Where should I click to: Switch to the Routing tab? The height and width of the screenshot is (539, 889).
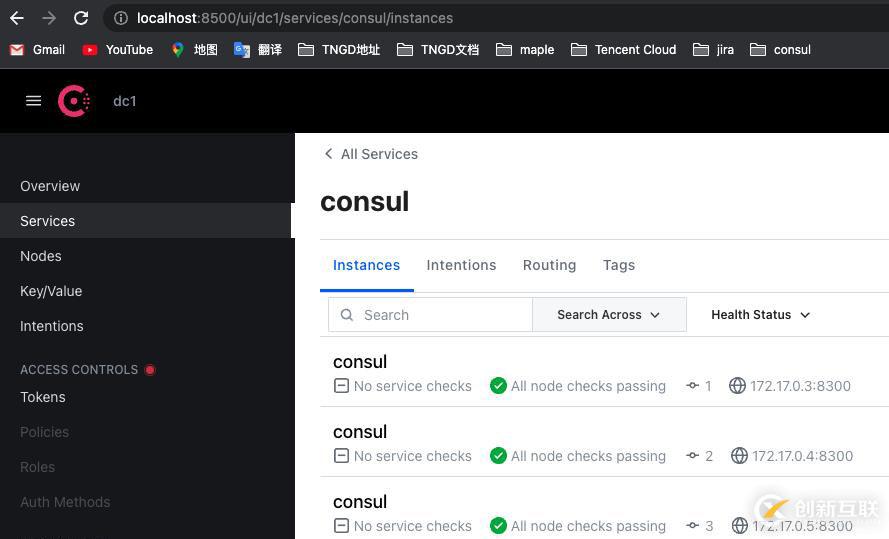pyautogui.click(x=549, y=265)
